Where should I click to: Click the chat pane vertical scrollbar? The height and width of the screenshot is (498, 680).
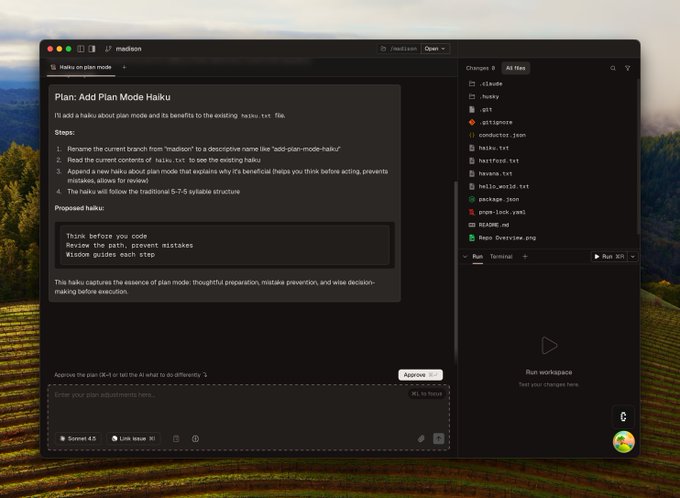coord(455,271)
